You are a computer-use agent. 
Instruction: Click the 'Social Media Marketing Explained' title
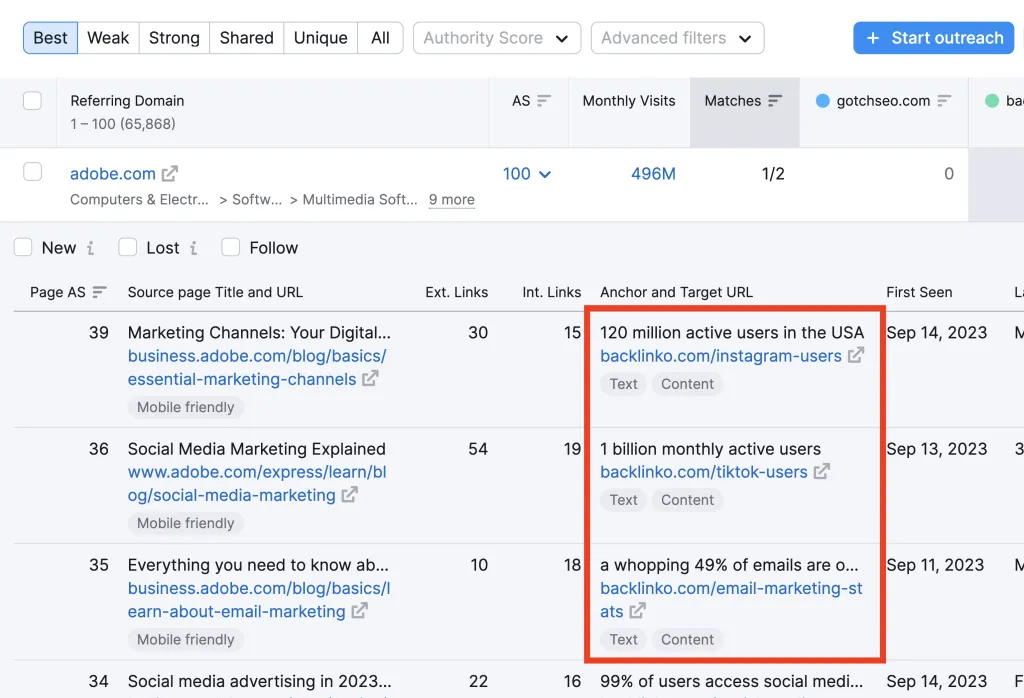coord(257,449)
